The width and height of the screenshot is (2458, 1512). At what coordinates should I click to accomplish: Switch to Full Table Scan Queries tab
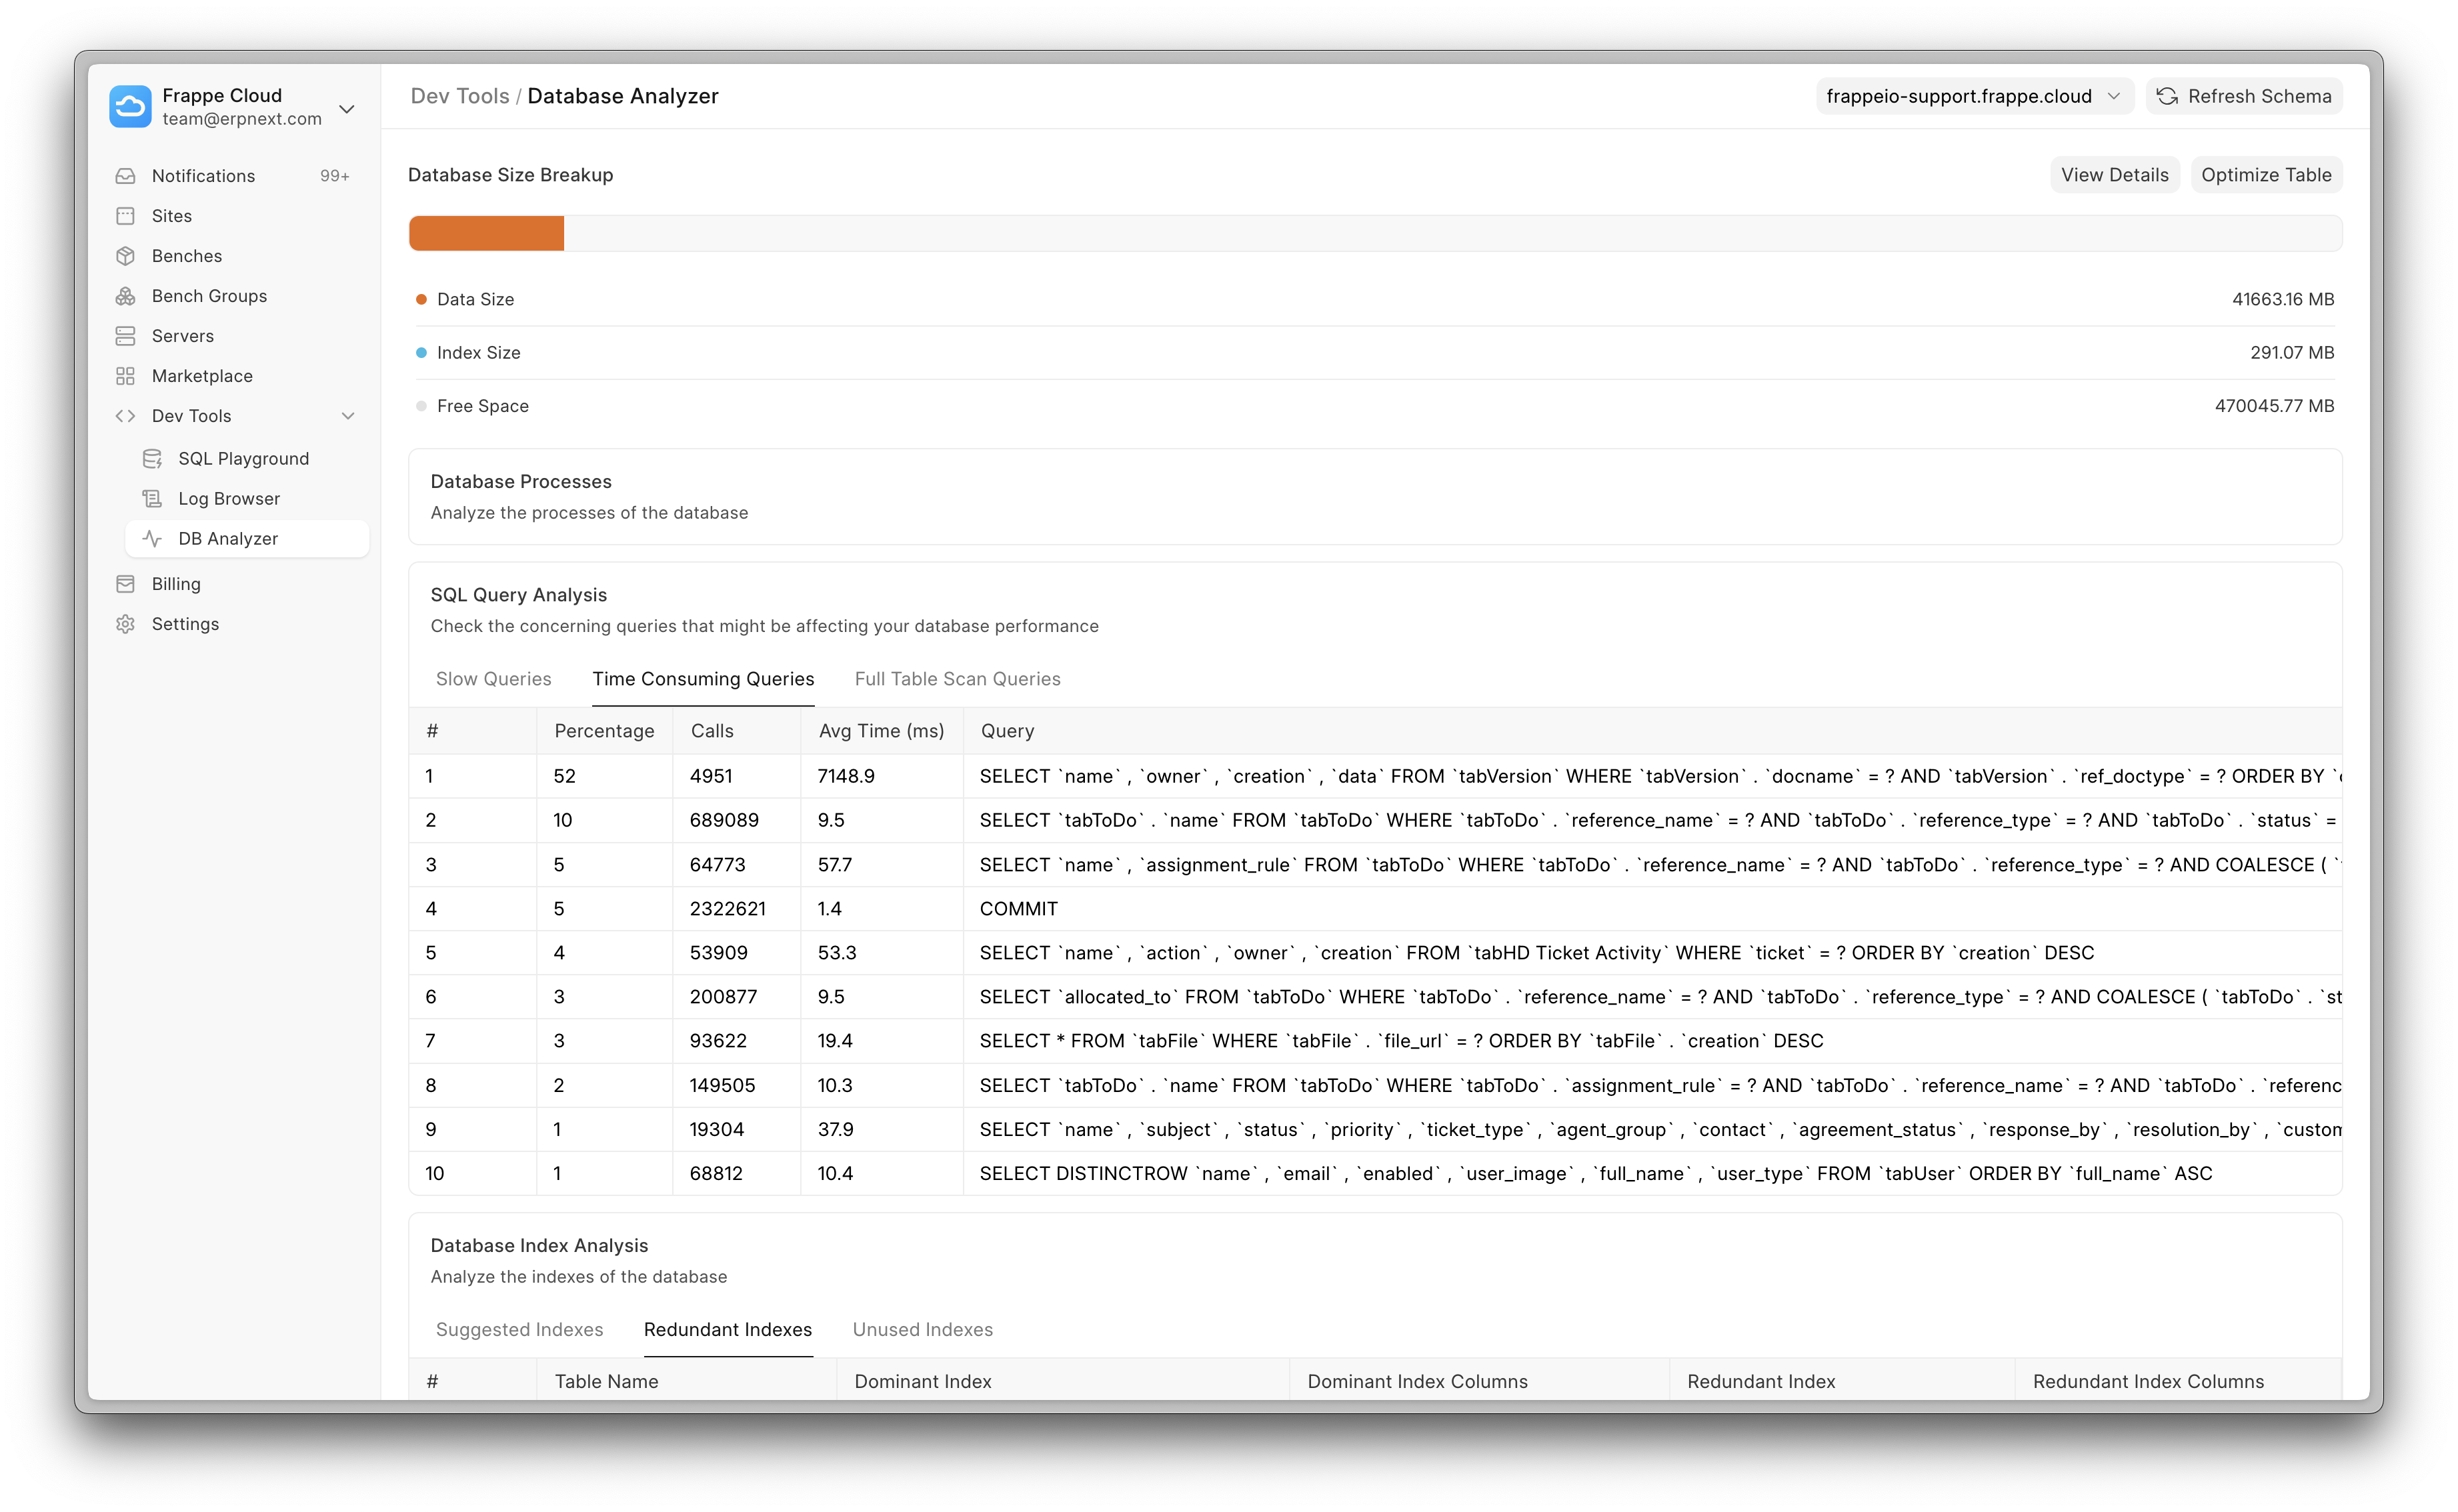click(x=957, y=679)
